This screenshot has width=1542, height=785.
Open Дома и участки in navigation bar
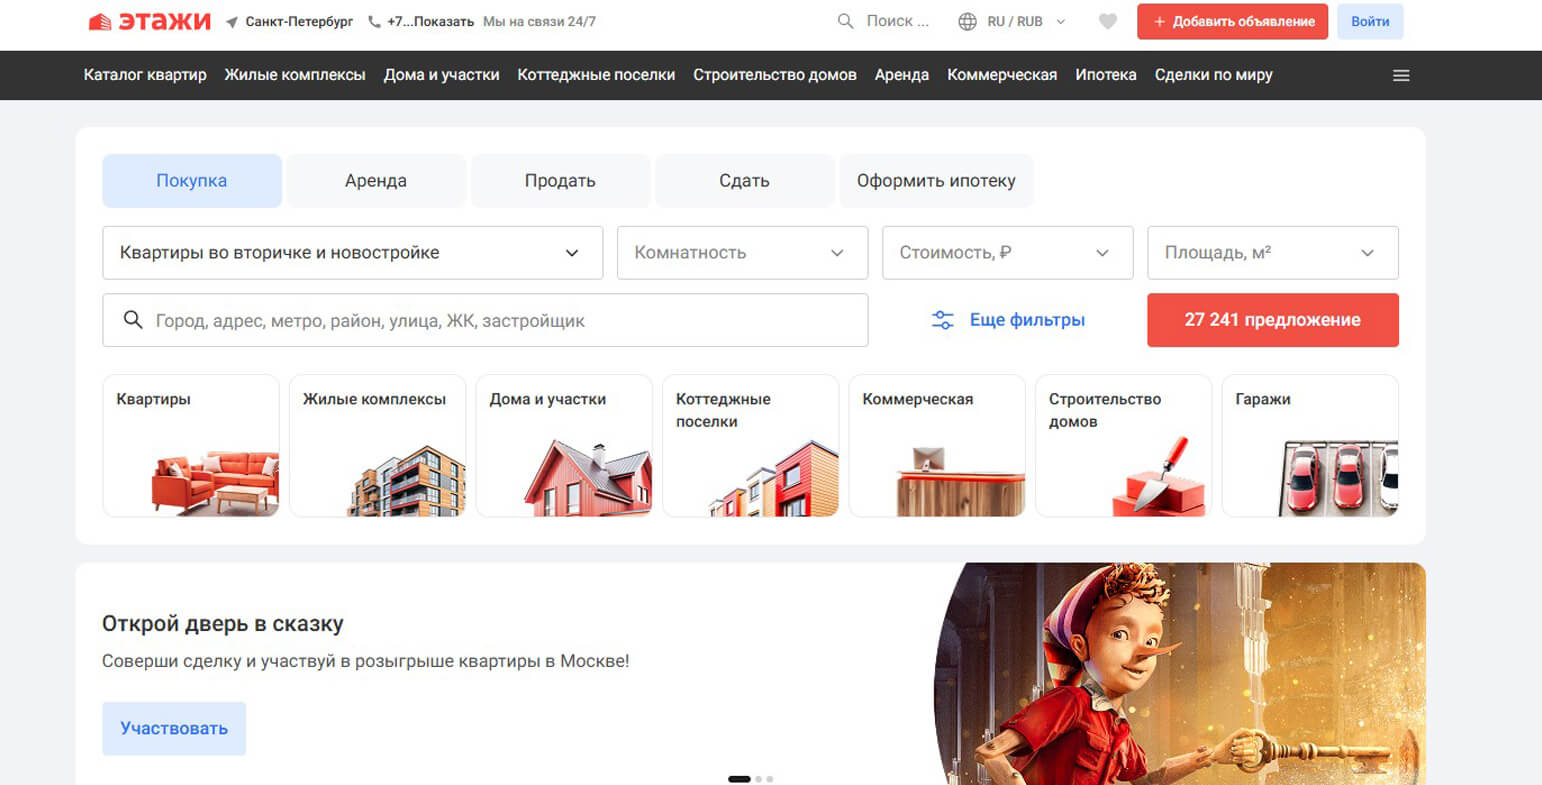(x=442, y=75)
